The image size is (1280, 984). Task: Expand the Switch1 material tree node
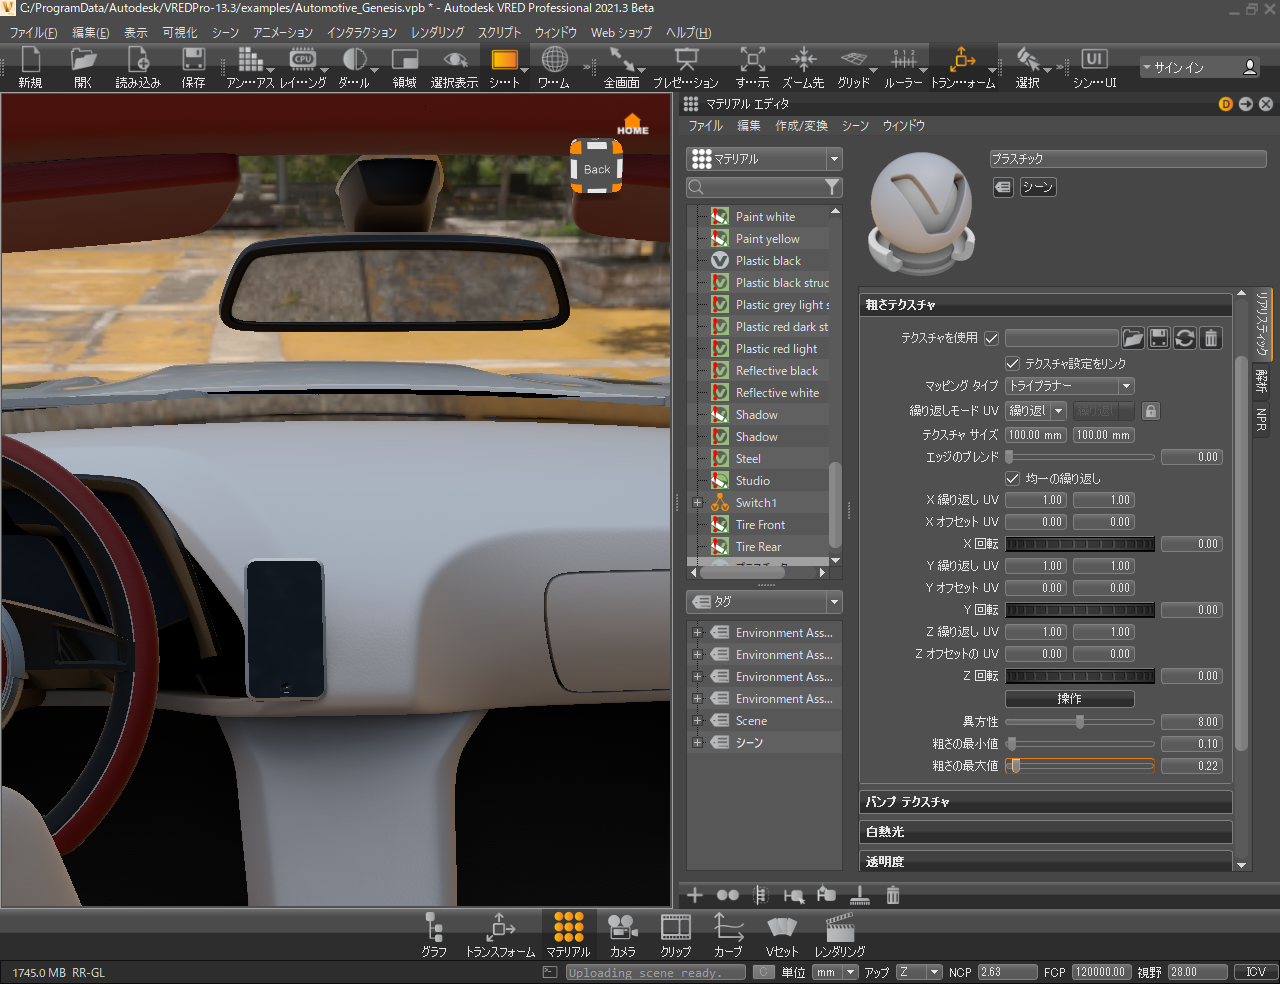click(698, 503)
